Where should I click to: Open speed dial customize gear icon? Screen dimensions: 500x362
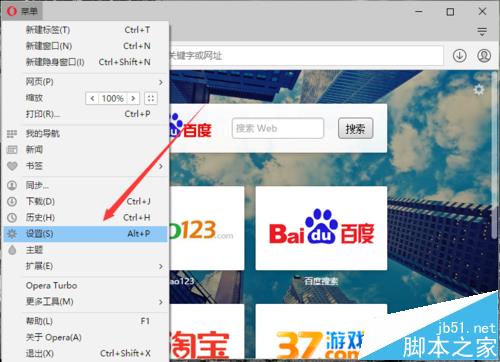coord(479,90)
